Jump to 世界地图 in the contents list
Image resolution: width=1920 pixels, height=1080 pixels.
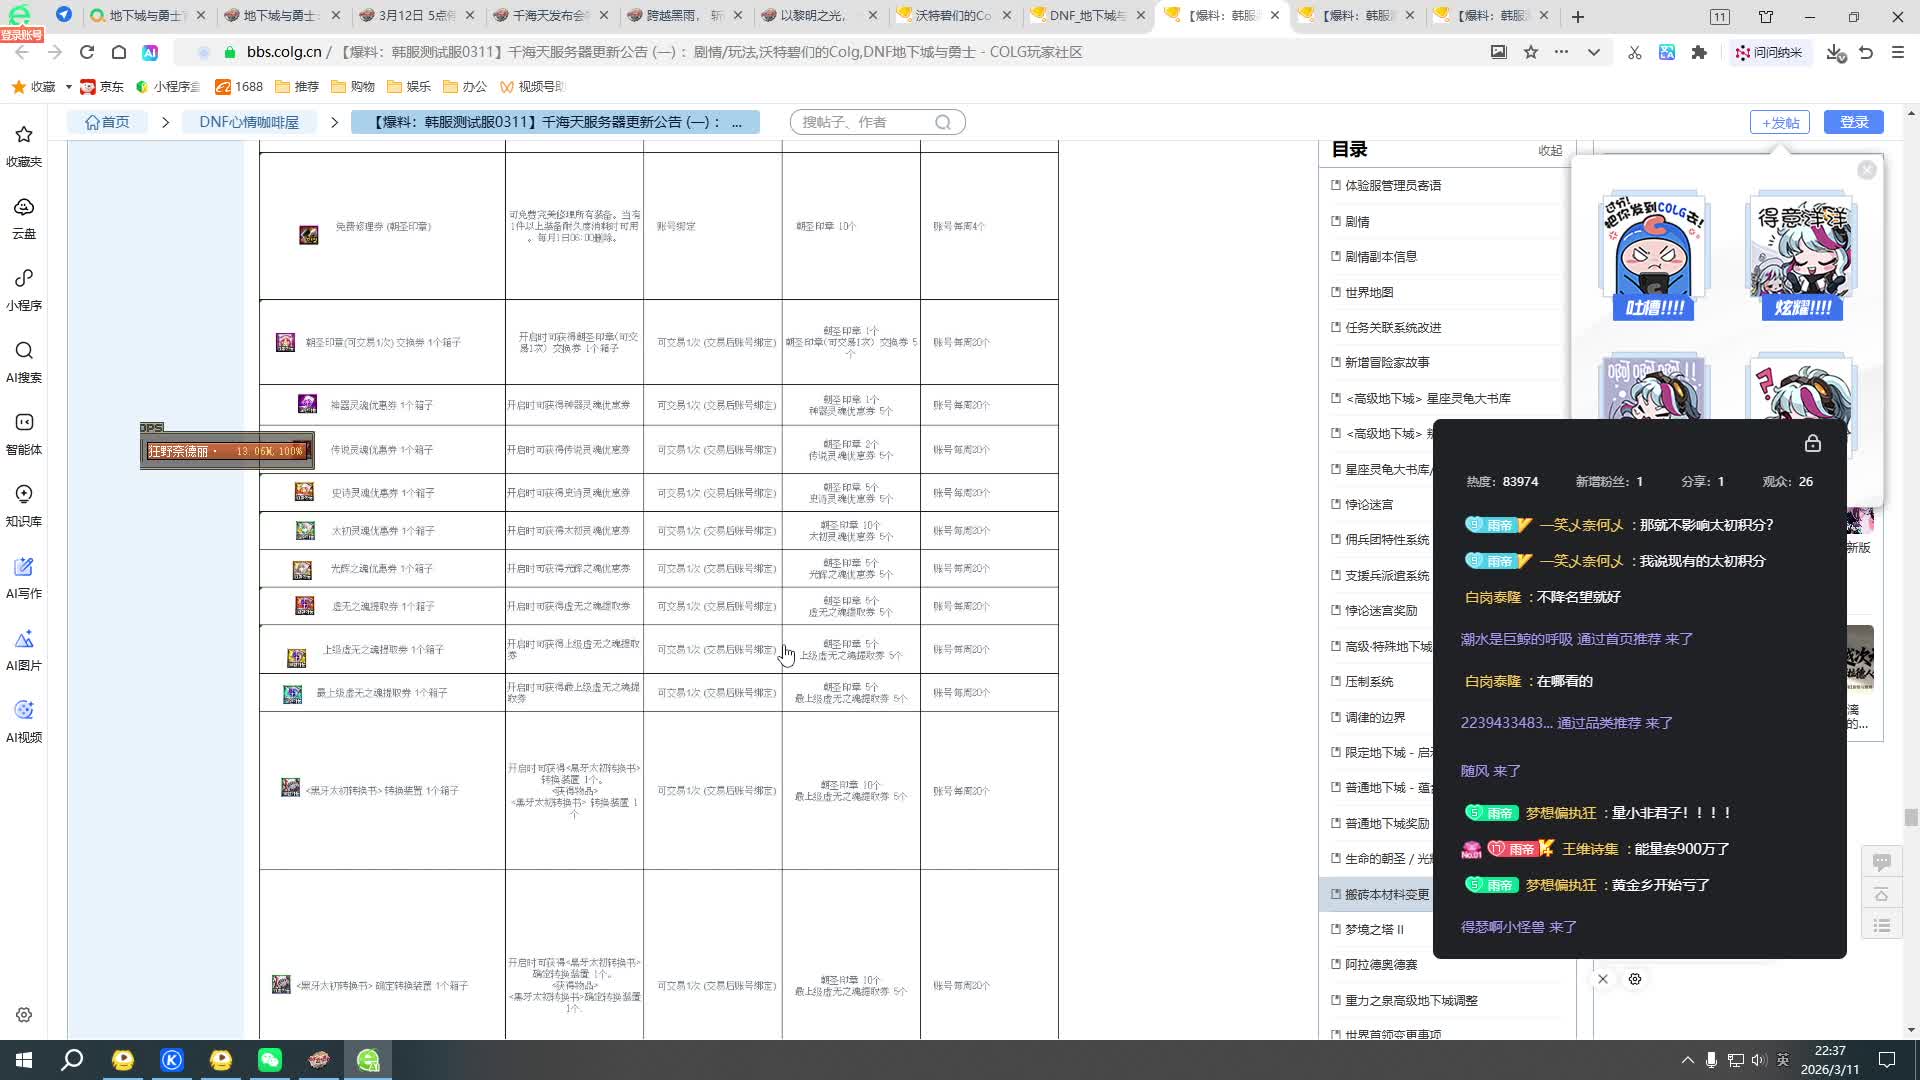point(1368,292)
